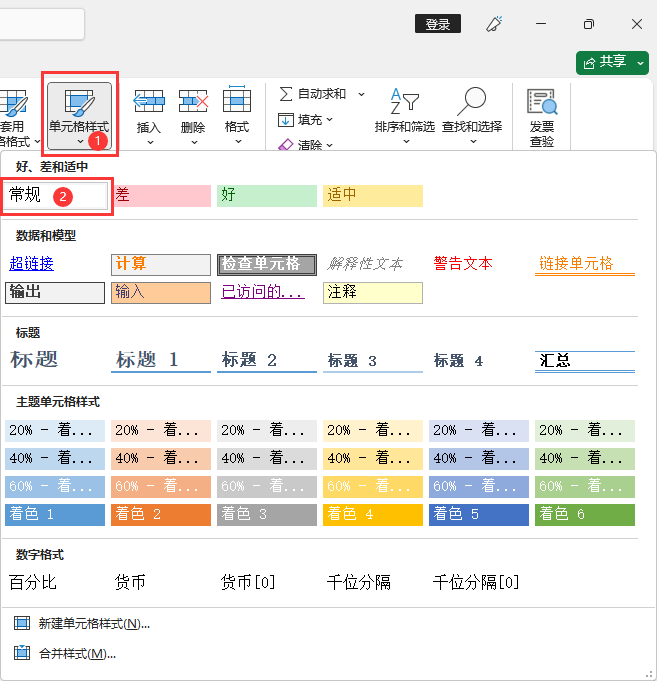Expand the 插入 dropdown chevron

(x=150, y=142)
